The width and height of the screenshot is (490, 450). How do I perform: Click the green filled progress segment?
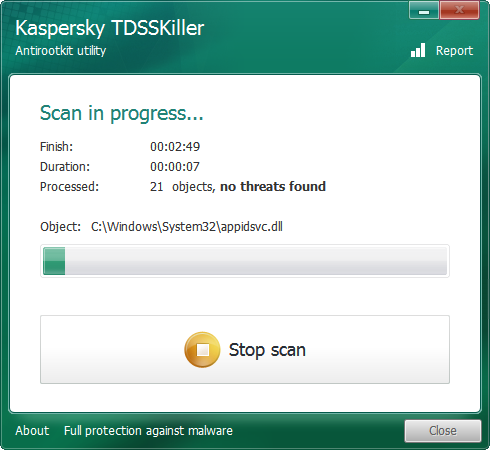54,261
